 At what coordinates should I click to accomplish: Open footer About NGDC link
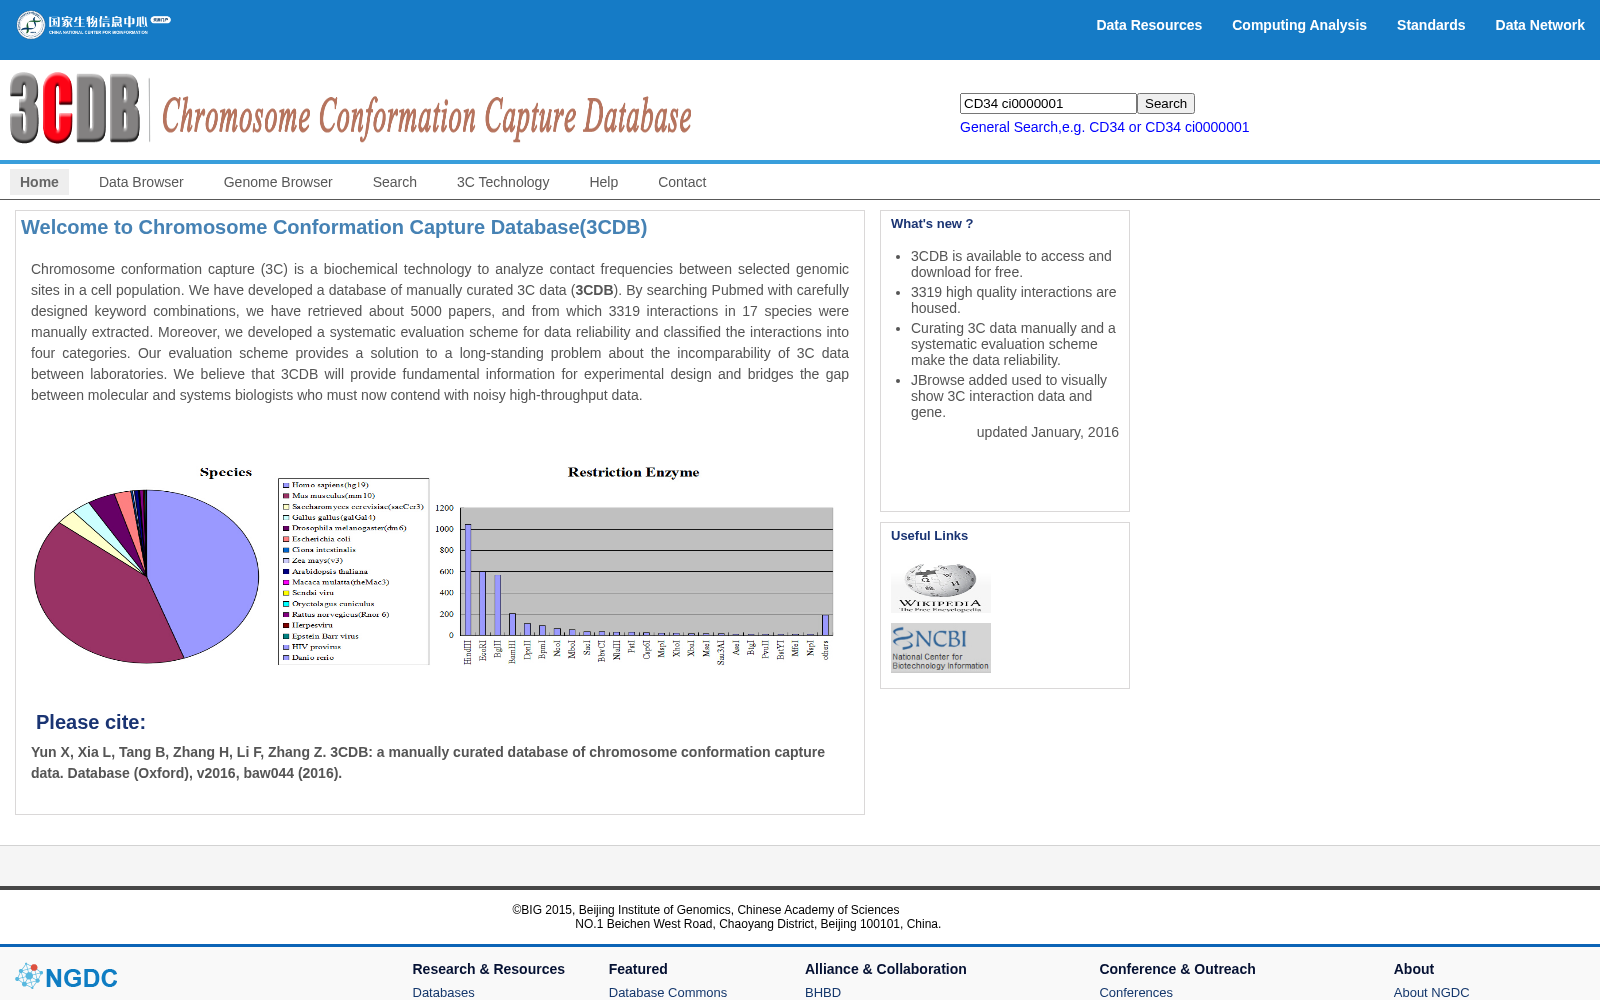pyautogui.click(x=1431, y=992)
